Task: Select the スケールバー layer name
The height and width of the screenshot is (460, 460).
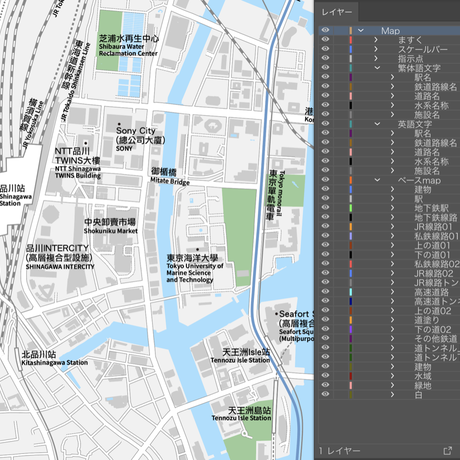Action: pos(423,49)
